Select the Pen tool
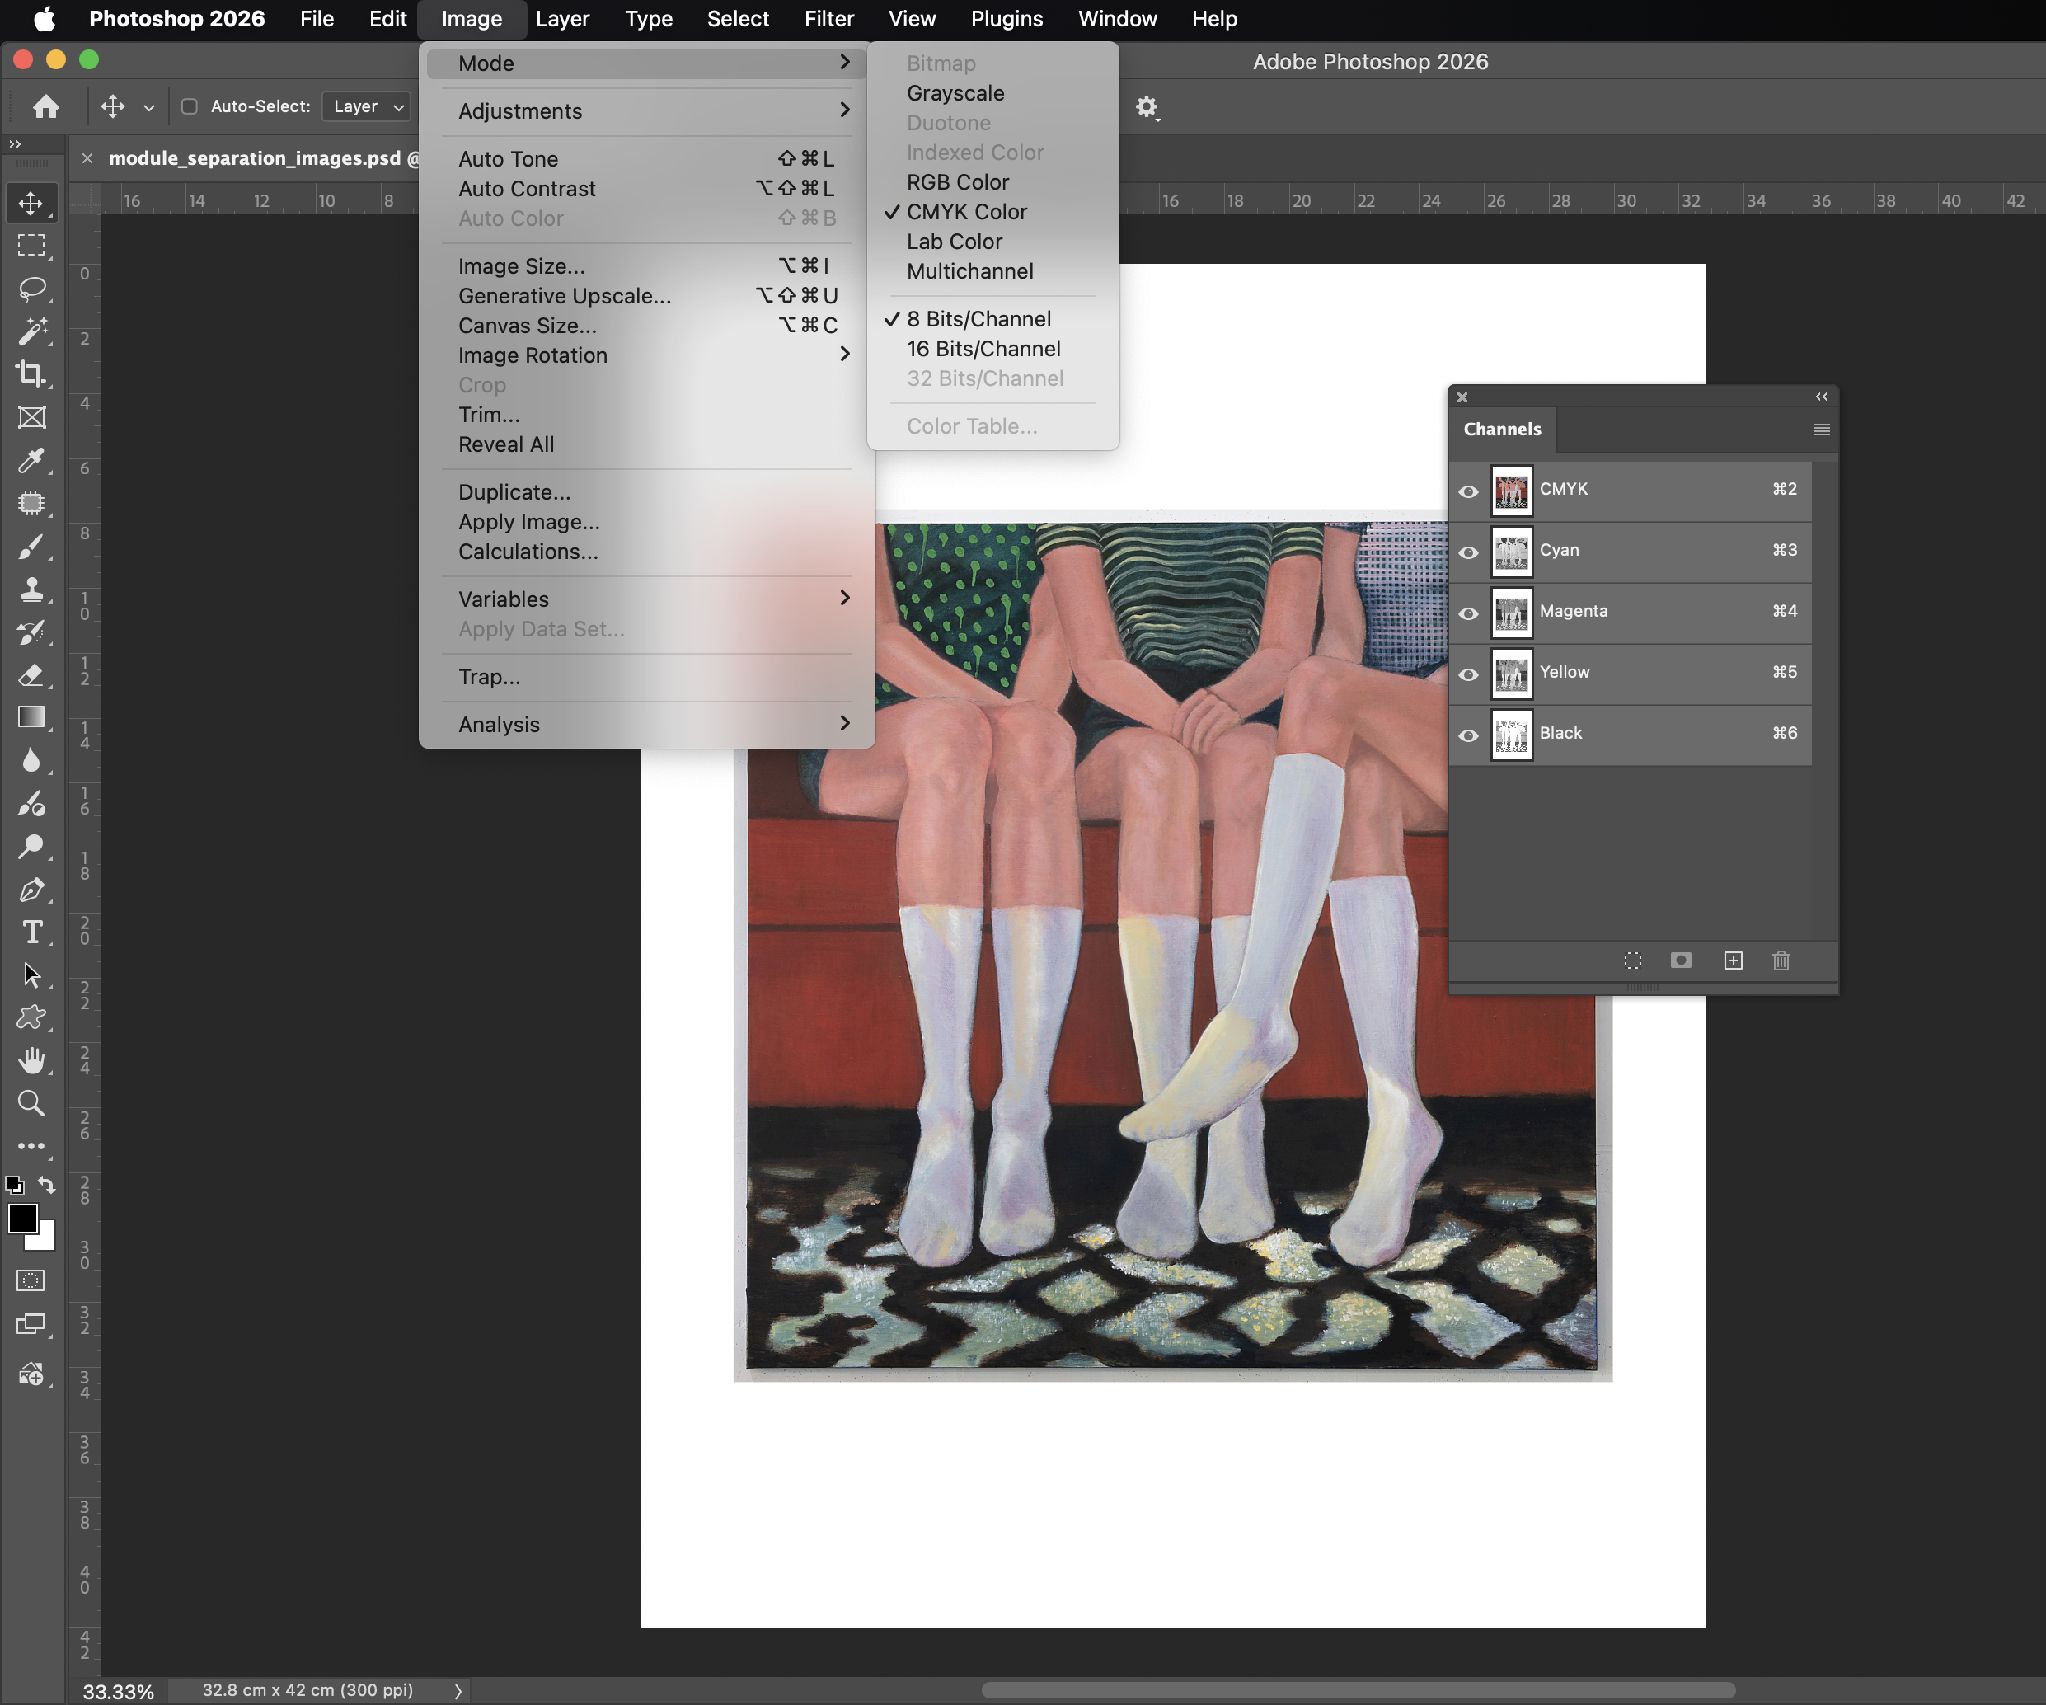The height and width of the screenshot is (1705, 2046). coord(31,889)
